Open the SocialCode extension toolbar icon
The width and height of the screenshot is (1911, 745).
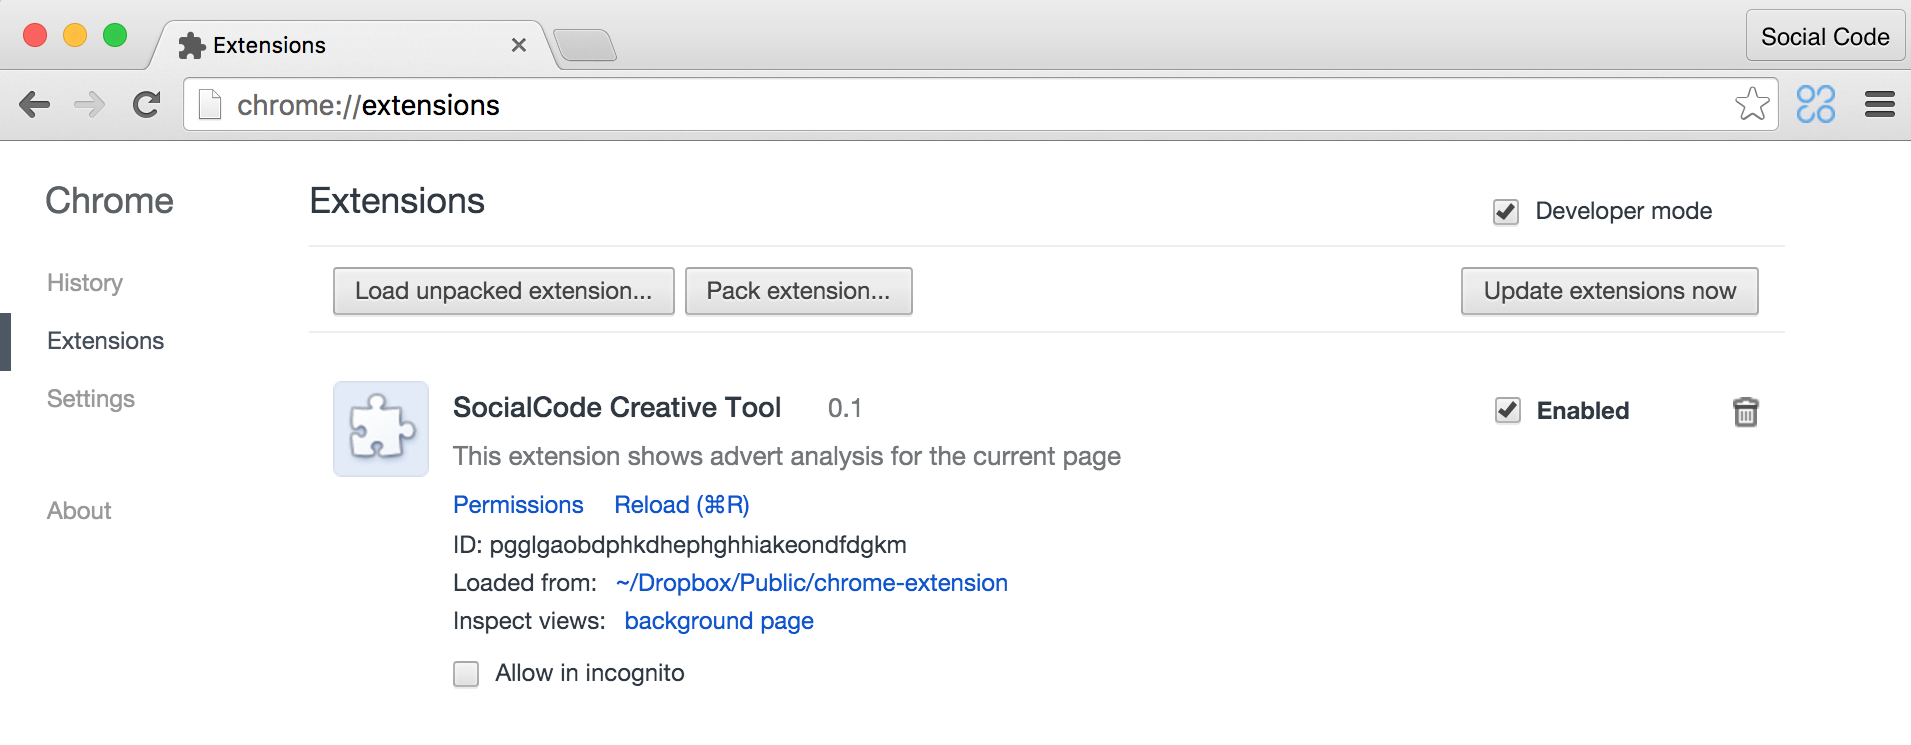click(x=1815, y=104)
